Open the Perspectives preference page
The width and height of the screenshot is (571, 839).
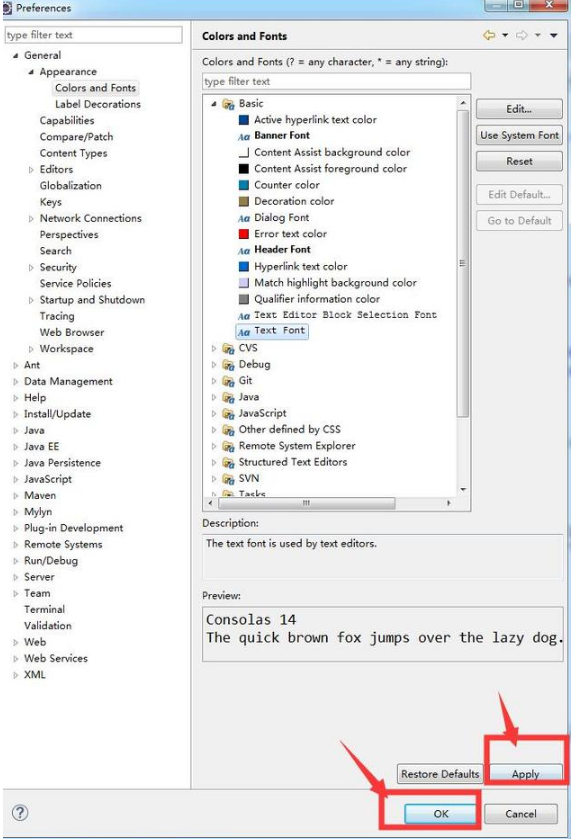(69, 235)
